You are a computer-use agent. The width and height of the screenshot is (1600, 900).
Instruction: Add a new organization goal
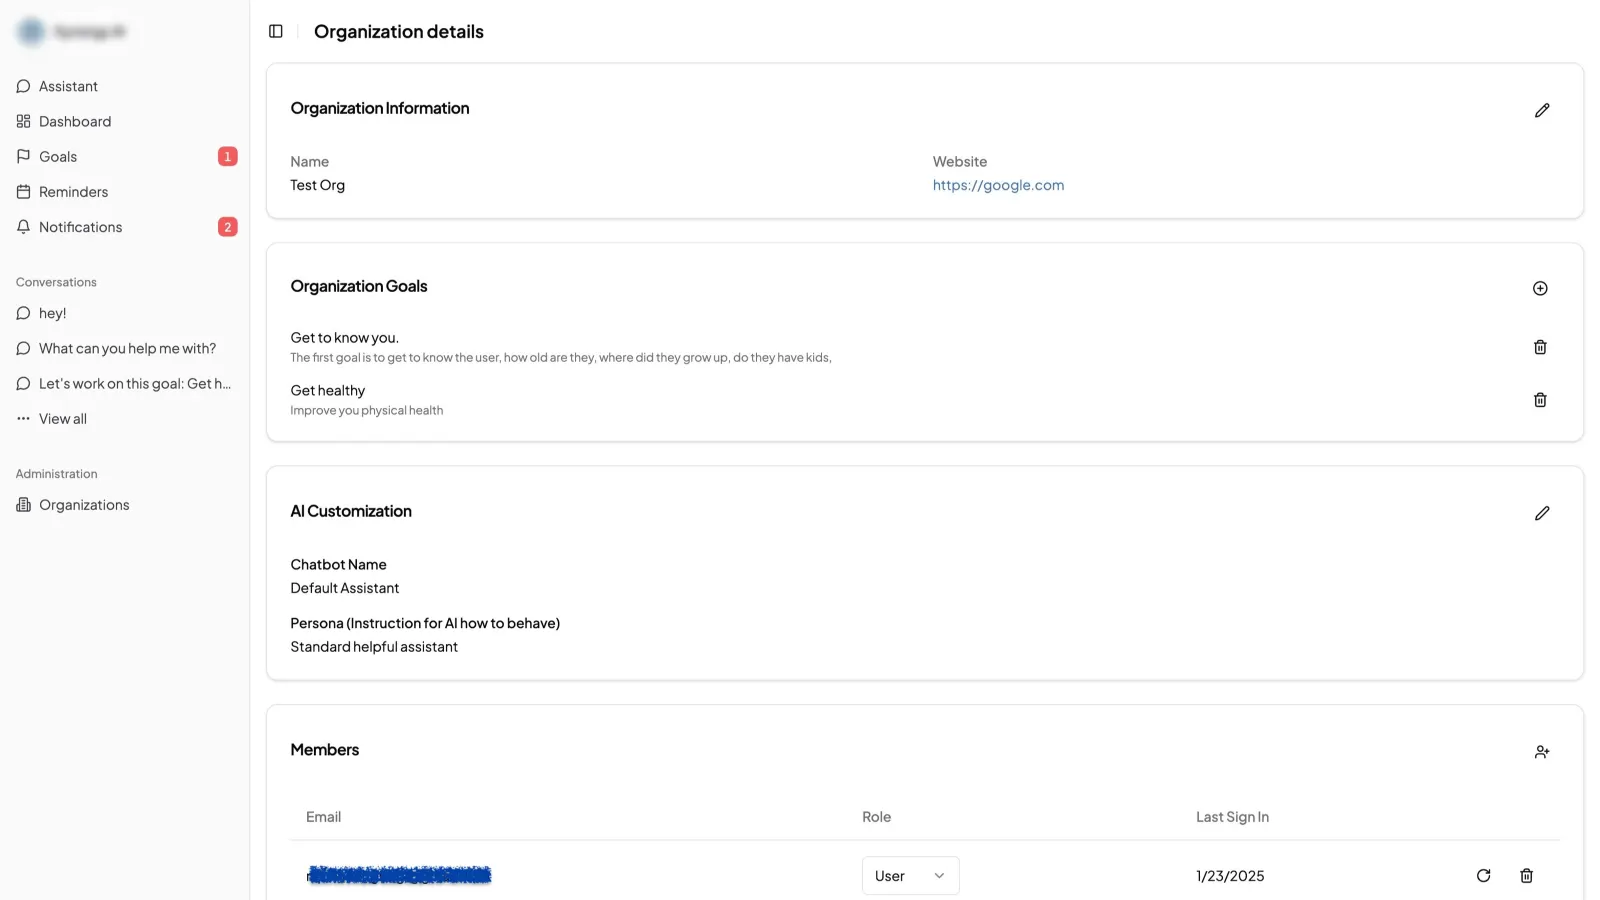[1540, 288]
